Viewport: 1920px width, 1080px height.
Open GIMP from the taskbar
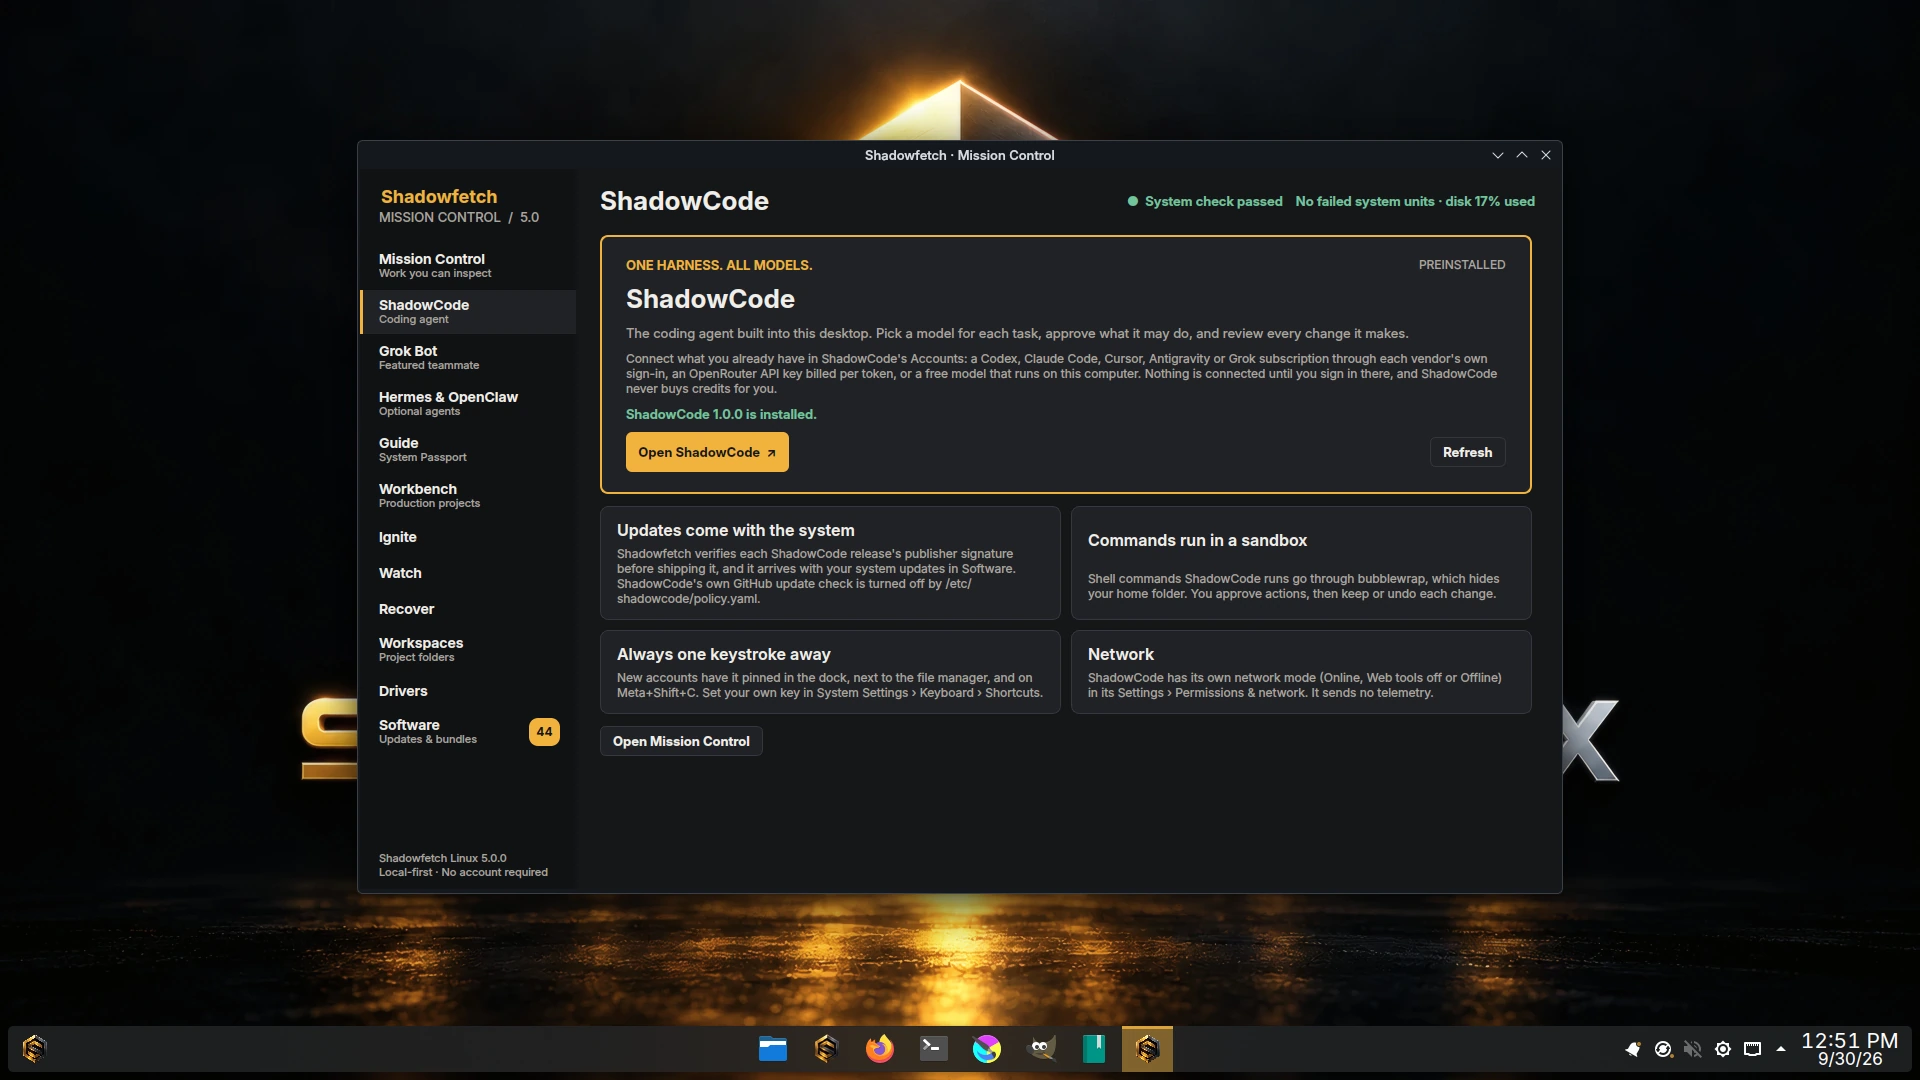click(x=1041, y=1048)
